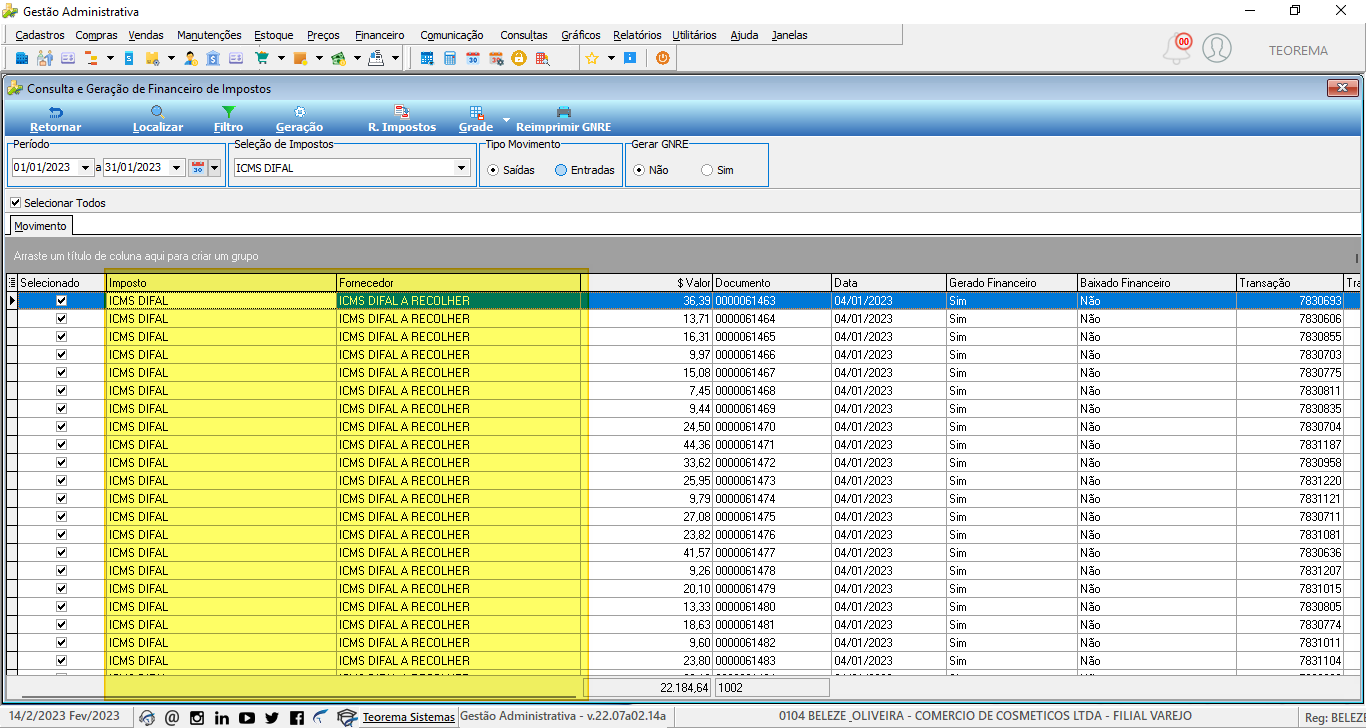
Task: Select Sim for Gerar GNRE
Action: click(707, 170)
